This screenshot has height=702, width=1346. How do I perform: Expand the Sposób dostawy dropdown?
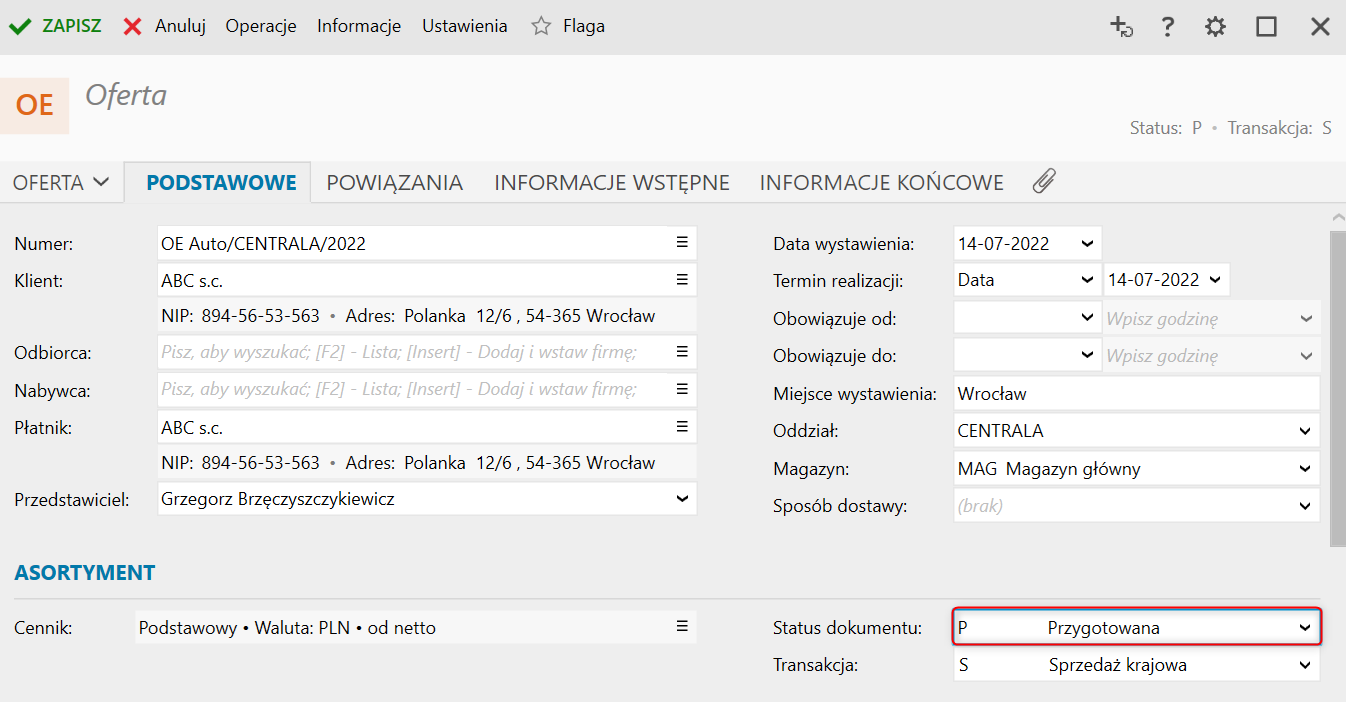[x=1304, y=506]
